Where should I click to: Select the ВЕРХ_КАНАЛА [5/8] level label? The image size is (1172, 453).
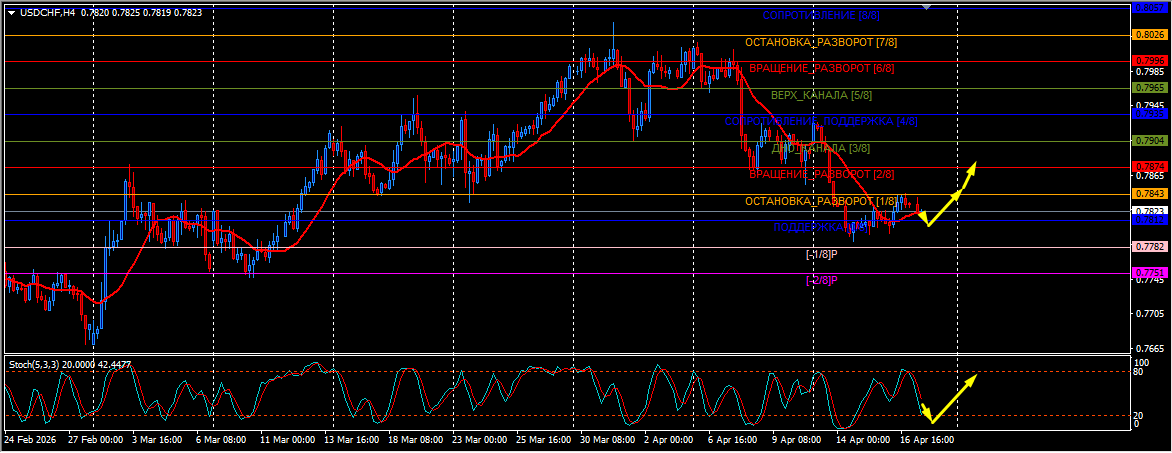[821, 95]
